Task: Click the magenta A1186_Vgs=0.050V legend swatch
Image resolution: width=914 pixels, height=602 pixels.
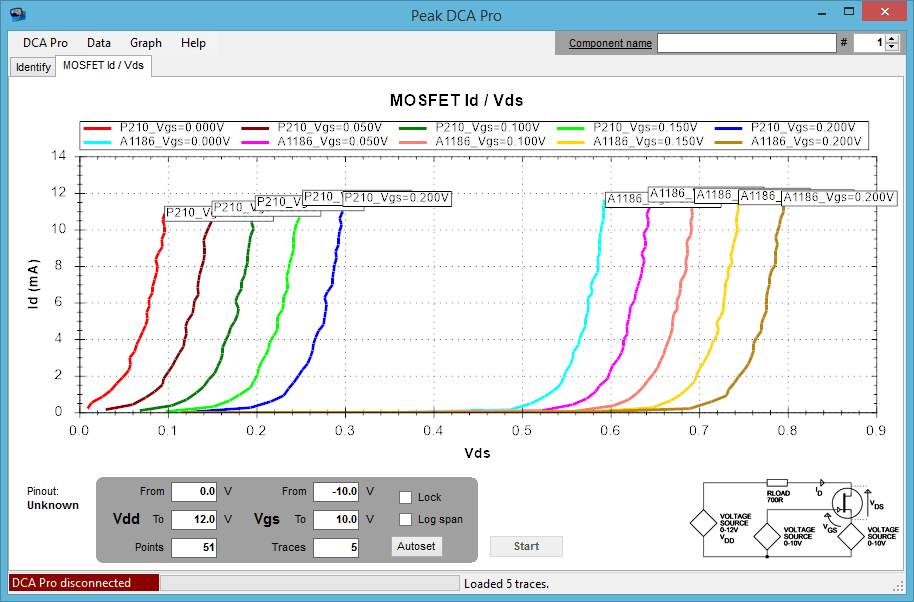Action: pyautogui.click(x=255, y=142)
